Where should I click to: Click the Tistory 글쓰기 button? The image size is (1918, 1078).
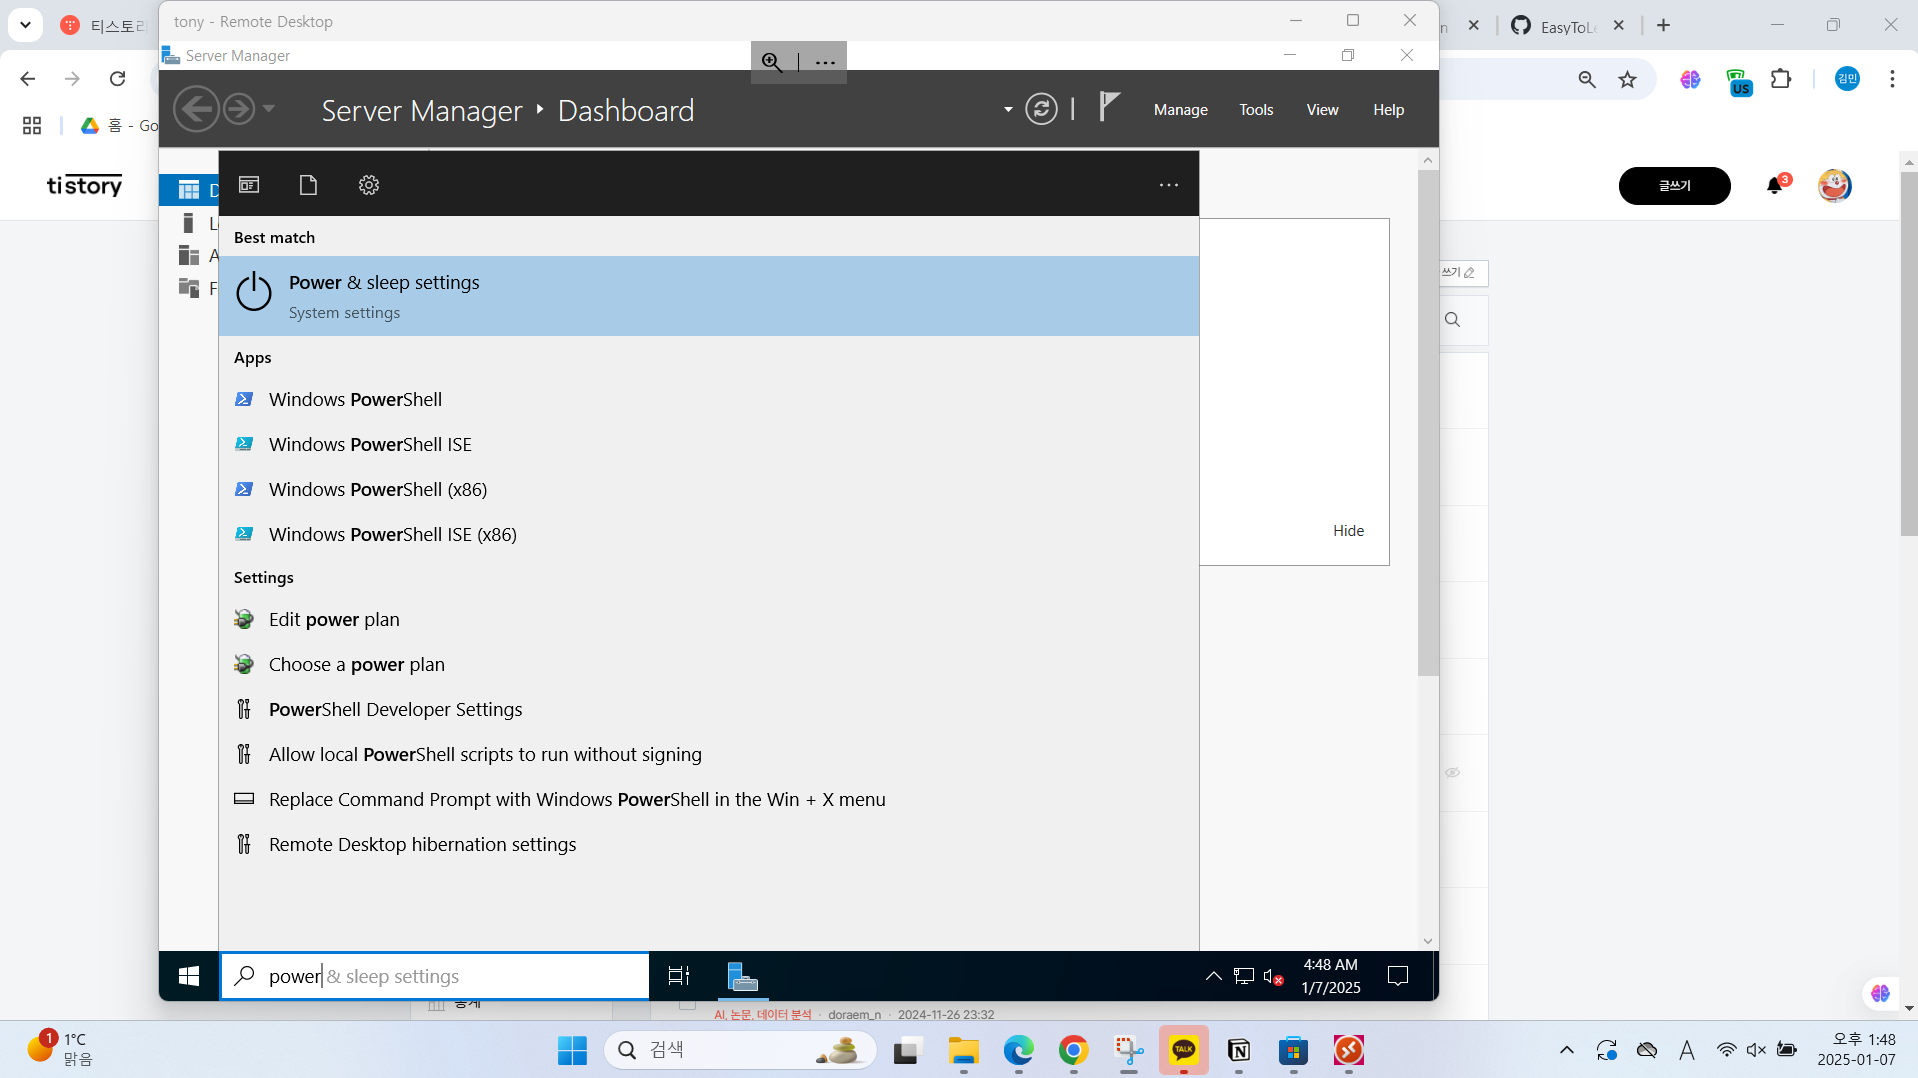pyautogui.click(x=1674, y=186)
